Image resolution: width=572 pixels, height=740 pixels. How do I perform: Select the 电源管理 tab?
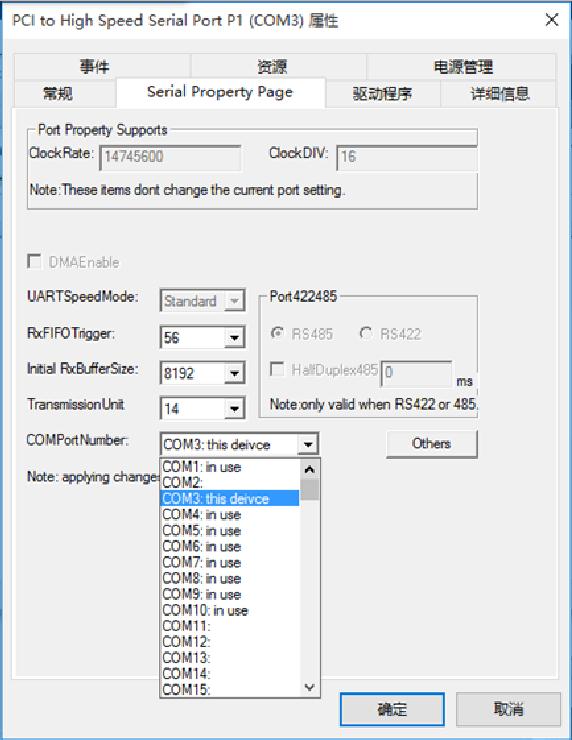click(x=462, y=66)
